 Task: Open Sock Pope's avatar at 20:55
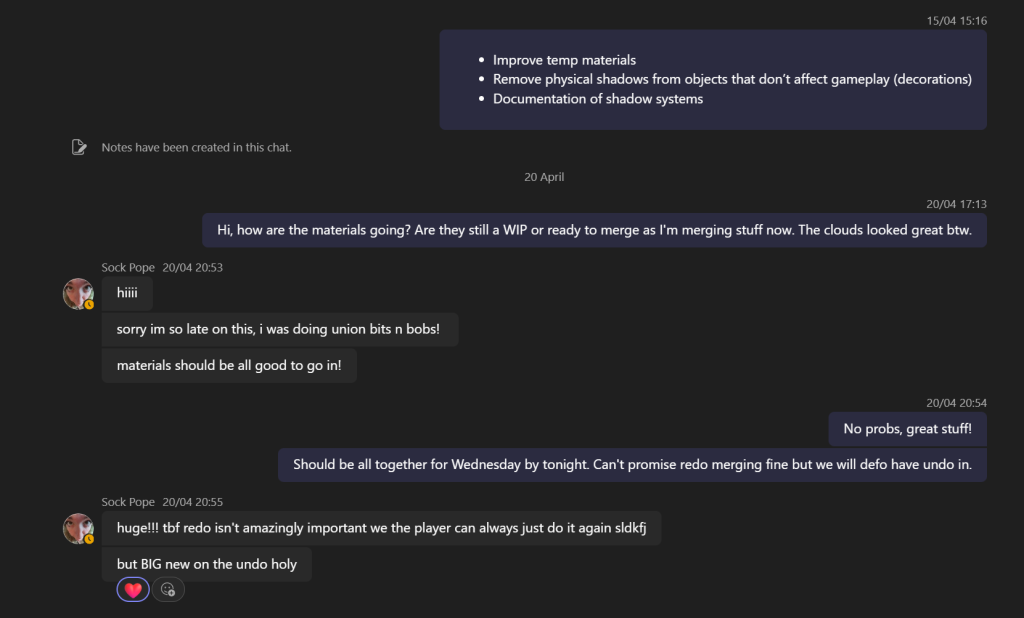[x=78, y=529]
